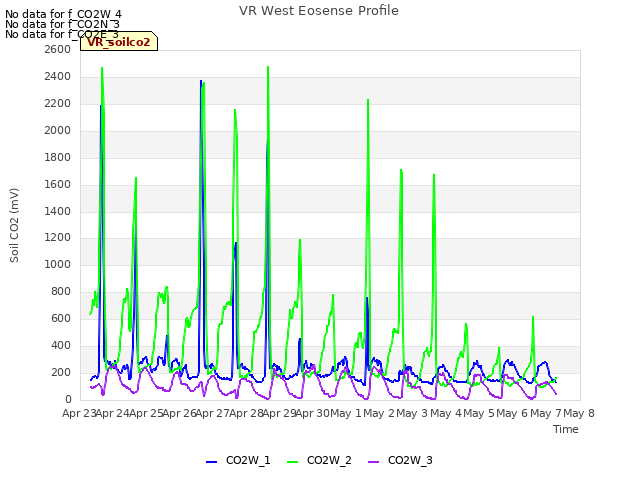This screenshot has height=480, width=640.
Task: Click the May 1 x-axis tick label
Action: coord(346,413)
